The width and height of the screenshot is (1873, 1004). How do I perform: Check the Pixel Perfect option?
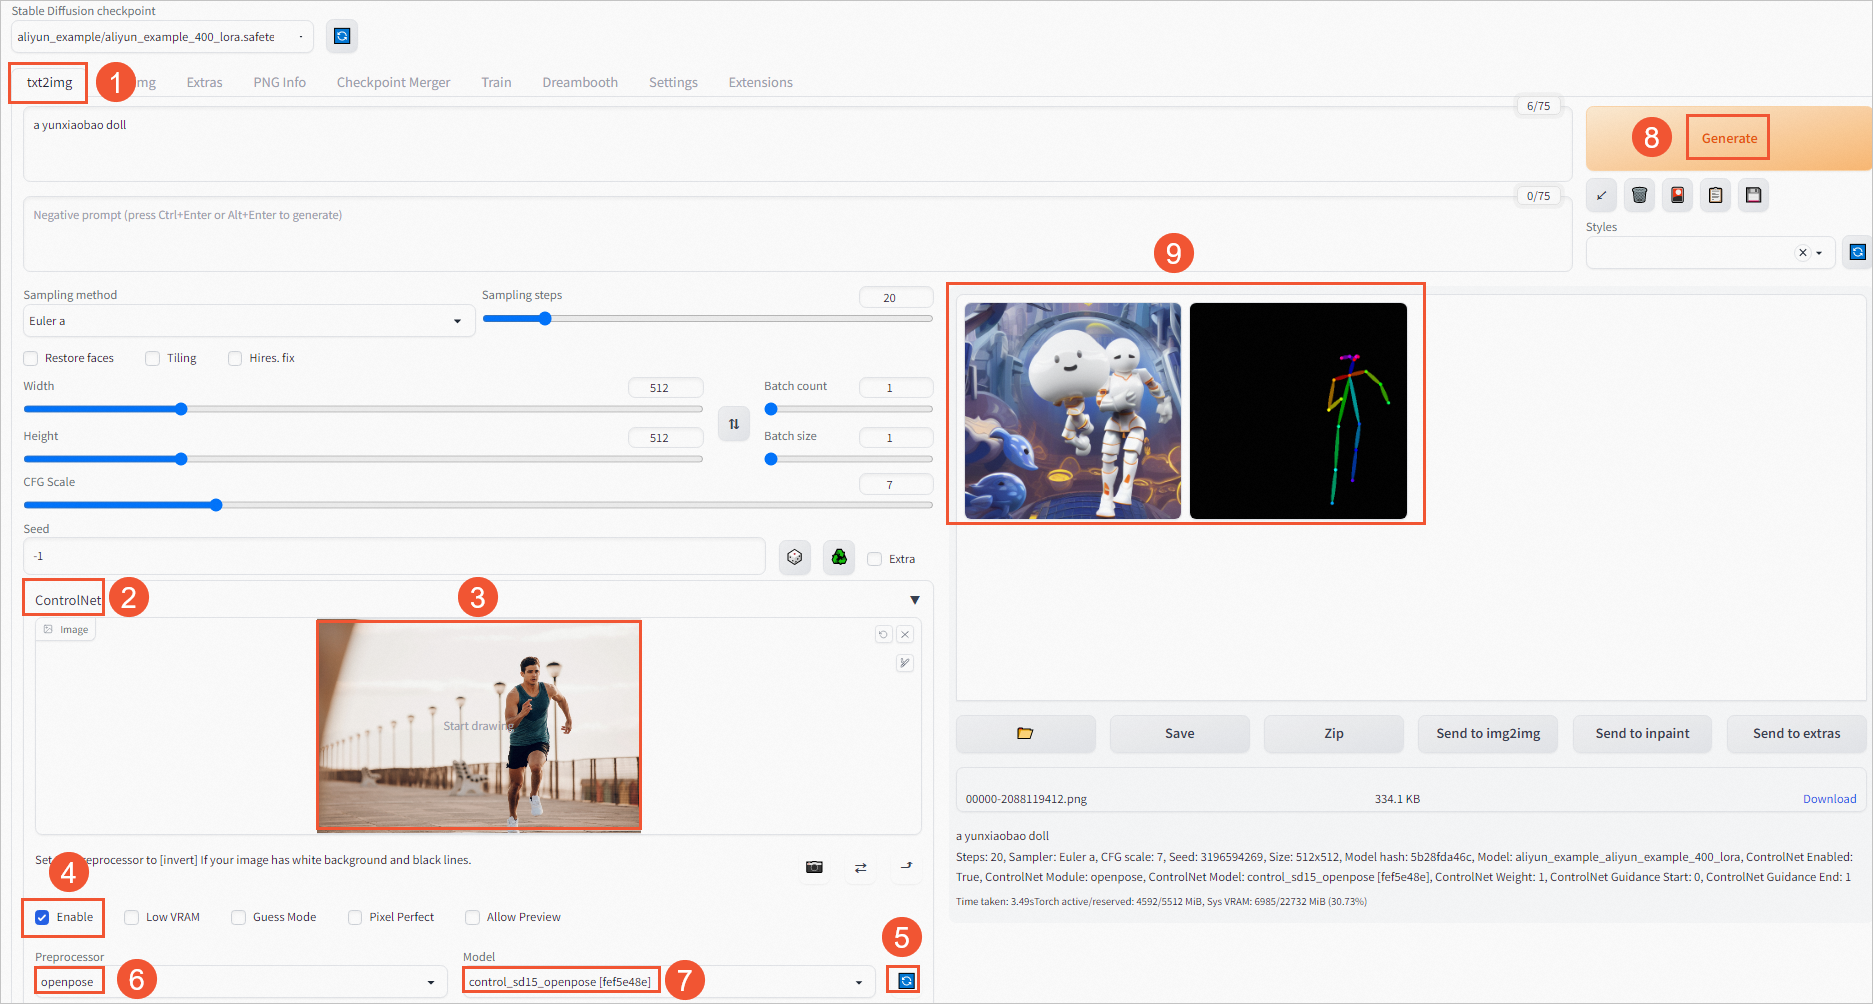355,917
